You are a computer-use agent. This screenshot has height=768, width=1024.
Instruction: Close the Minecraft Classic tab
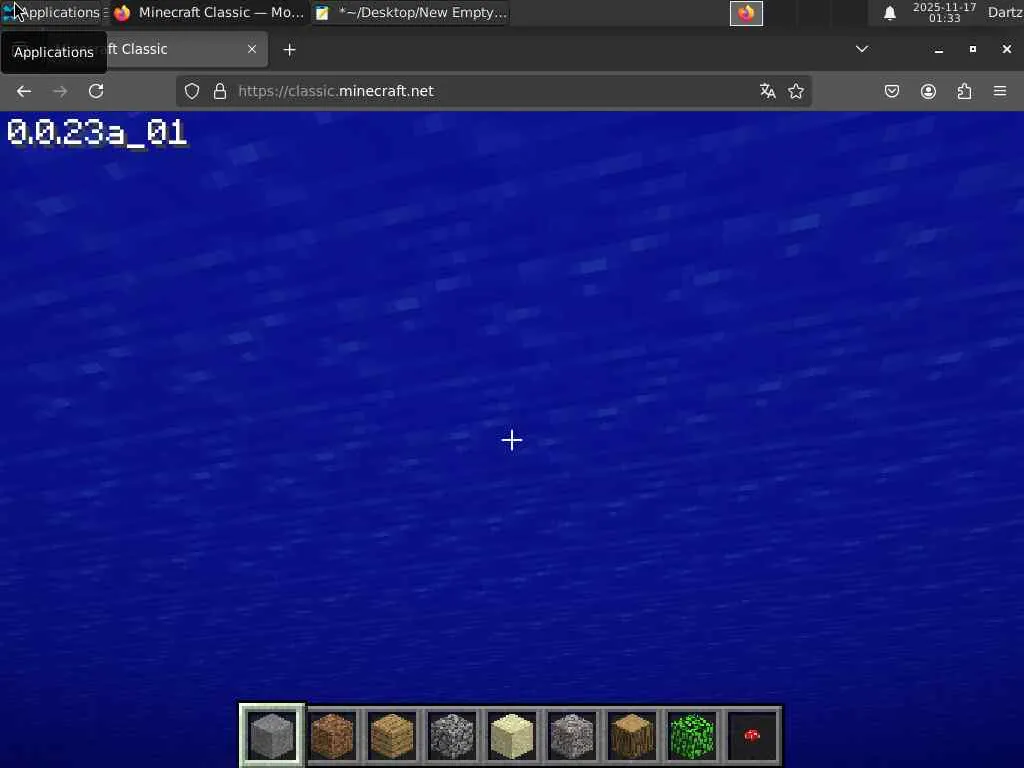click(x=252, y=49)
